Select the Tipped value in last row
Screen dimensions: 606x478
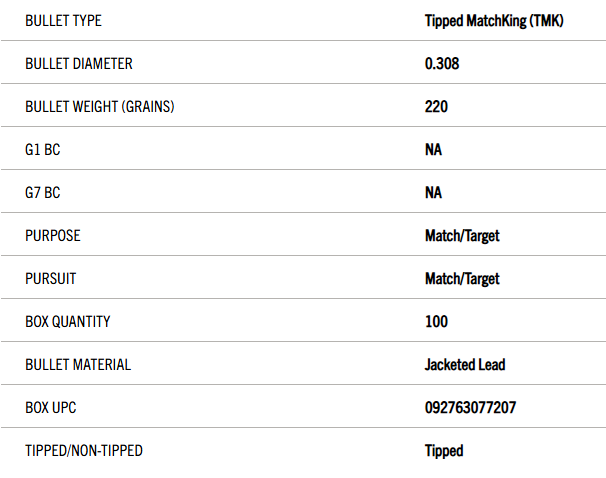coord(444,451)
